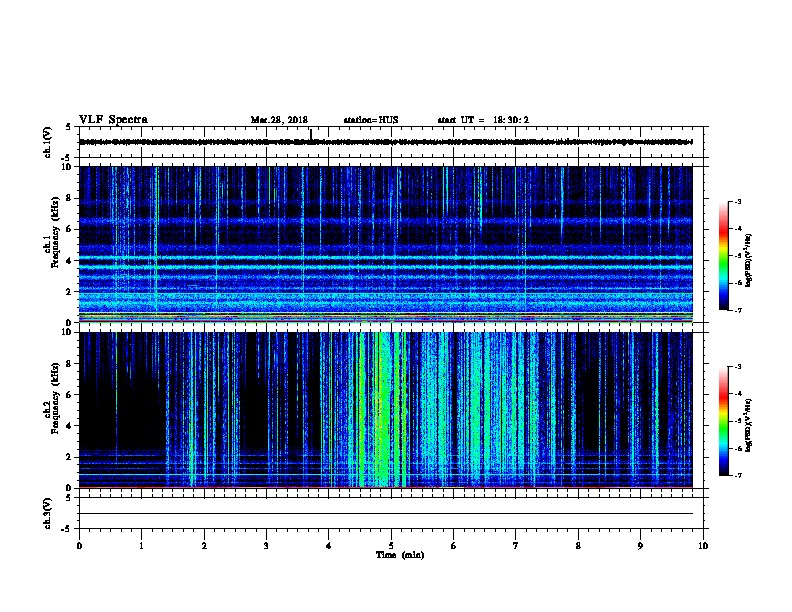792x612 pixels.
Task: Click time axis tick label "1"
Action: click(x=141, y=546)
